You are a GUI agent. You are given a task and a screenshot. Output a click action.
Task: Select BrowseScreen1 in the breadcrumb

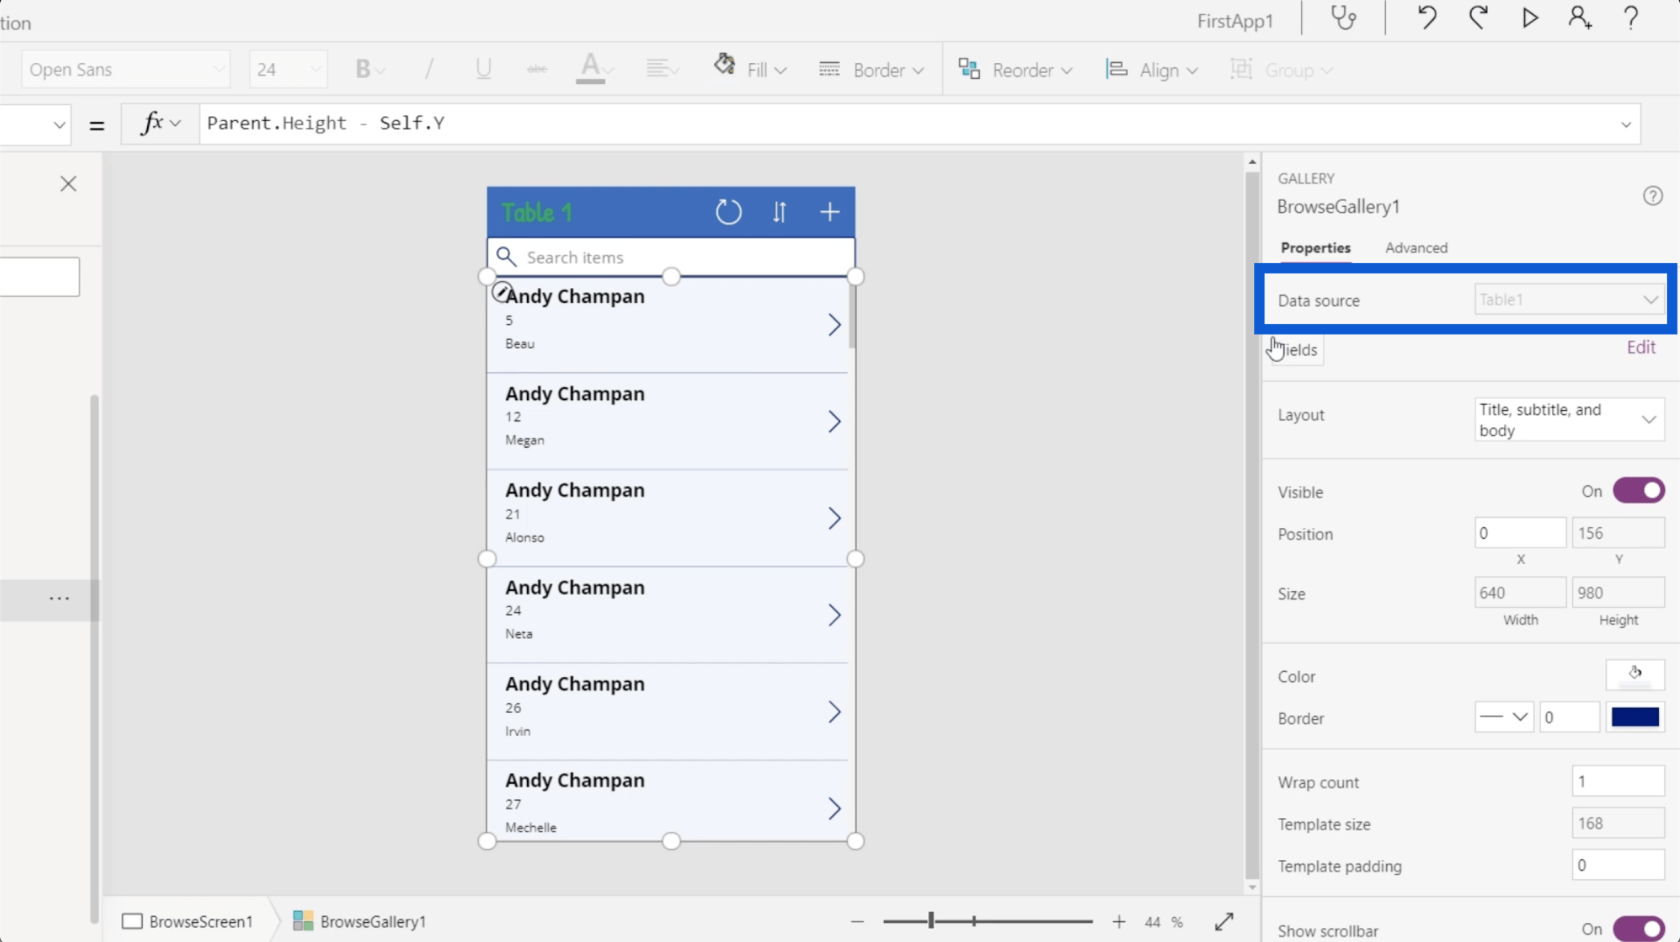[188, 921]
